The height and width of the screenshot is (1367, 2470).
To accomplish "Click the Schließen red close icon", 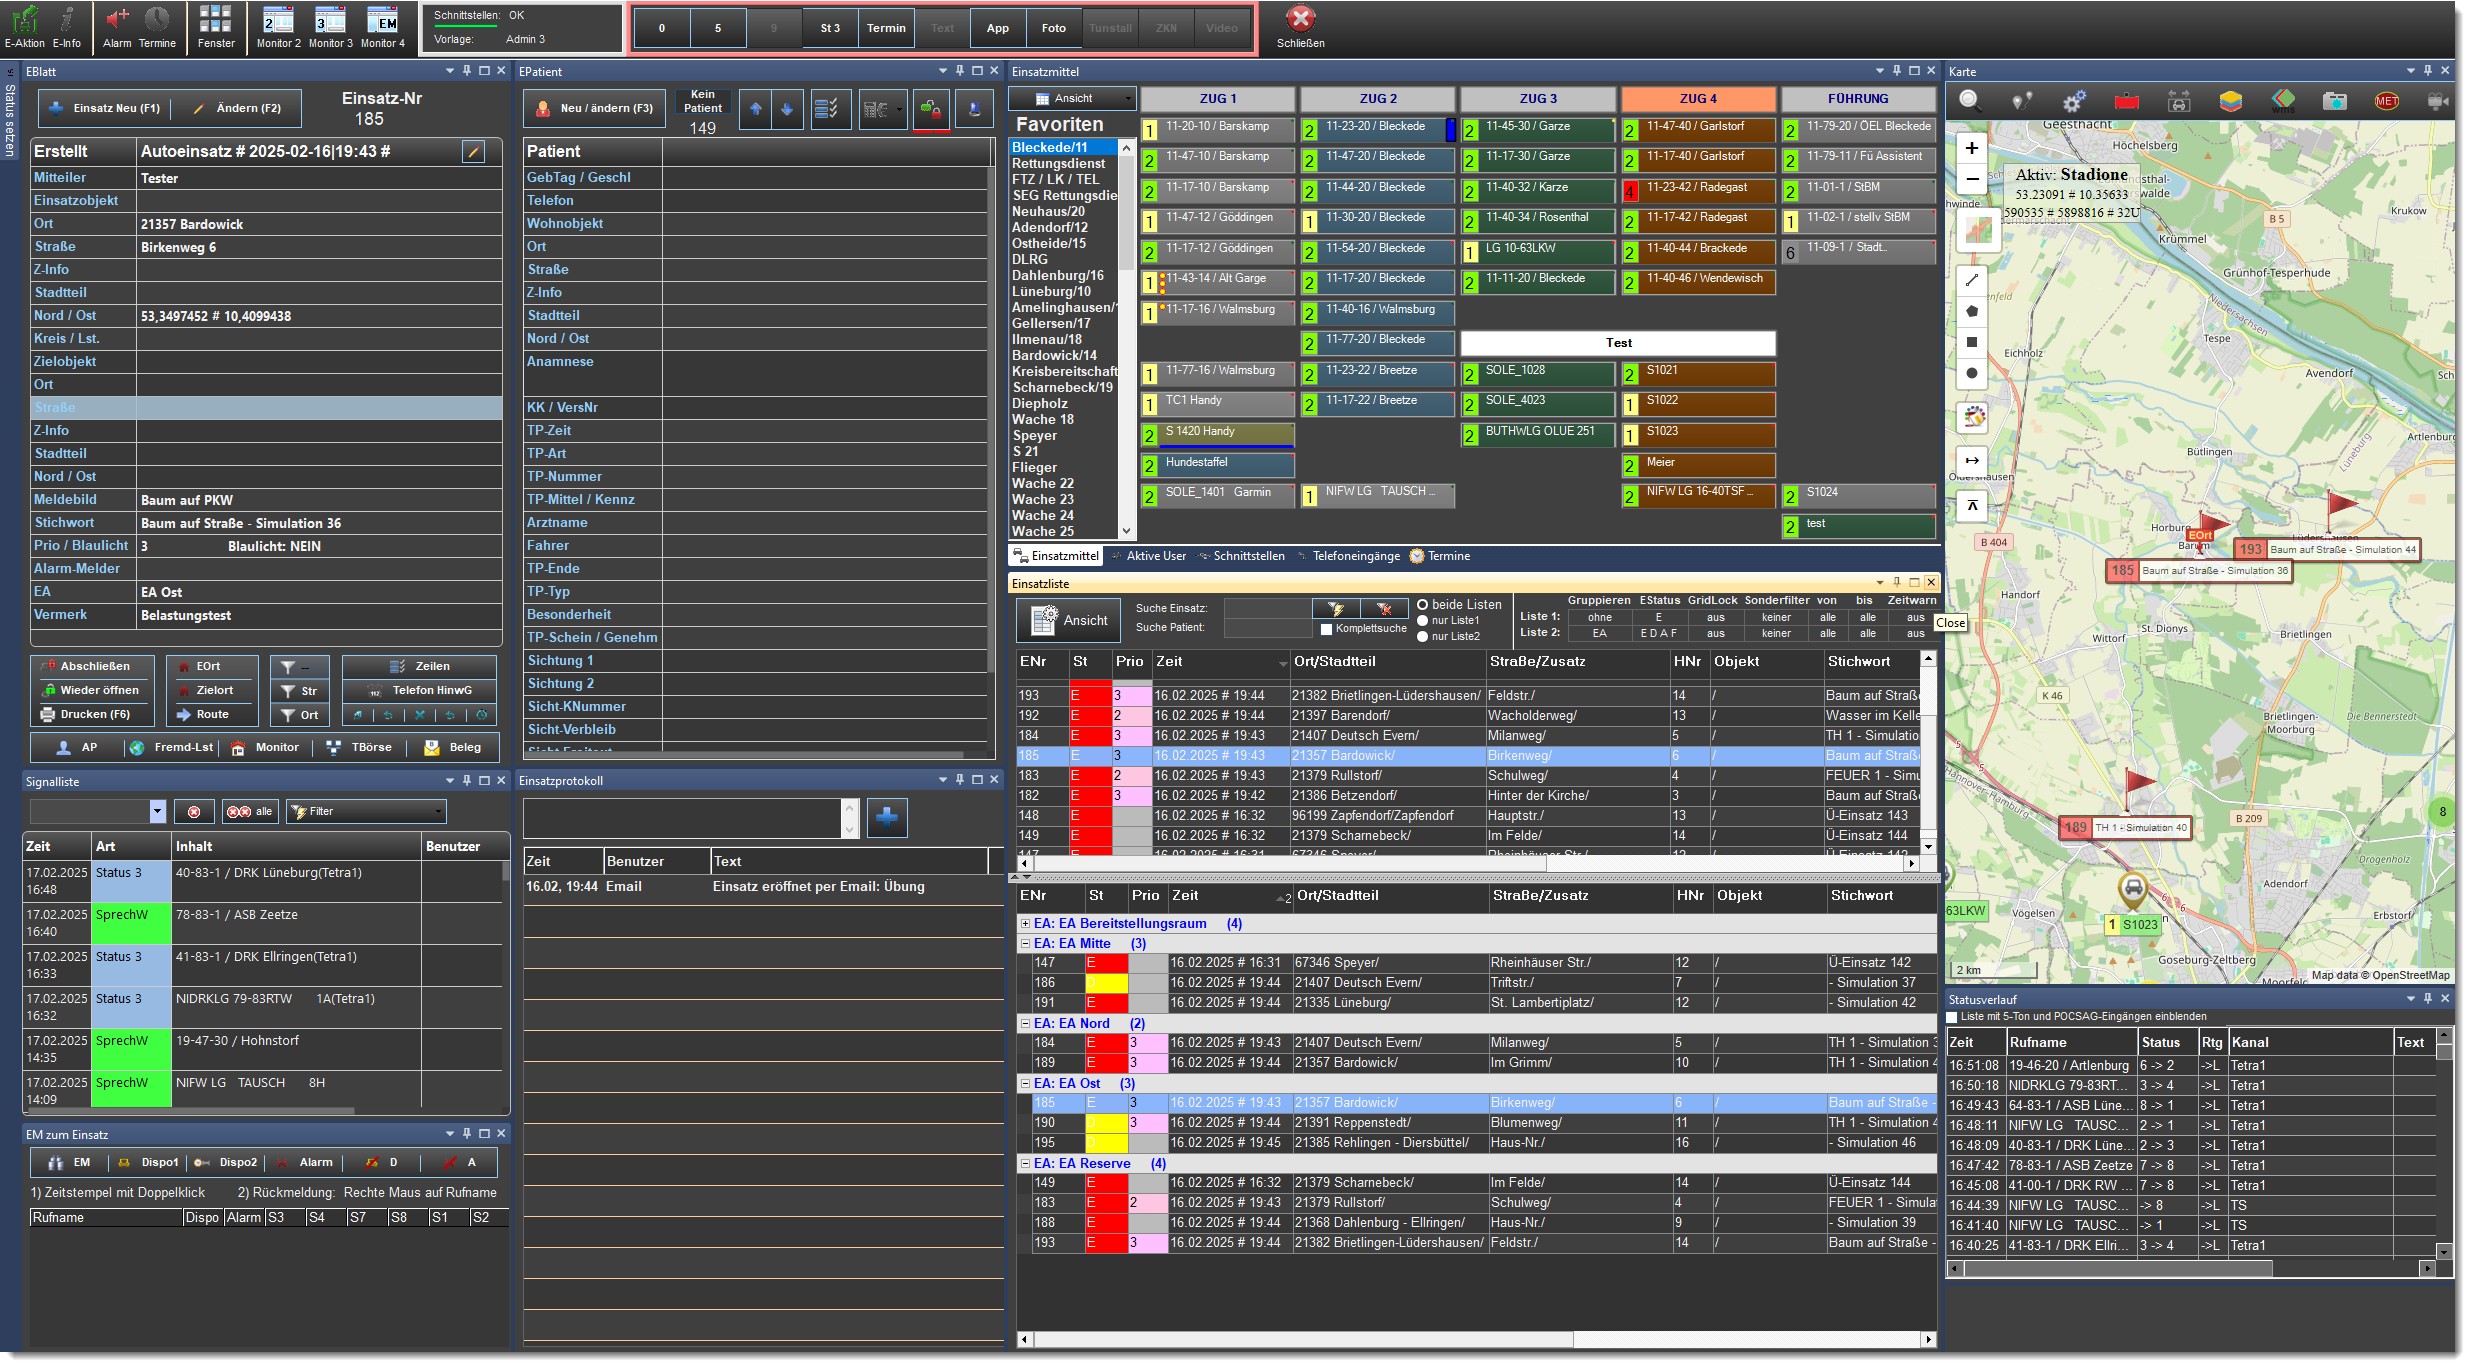I will [x=1300, y=19].
